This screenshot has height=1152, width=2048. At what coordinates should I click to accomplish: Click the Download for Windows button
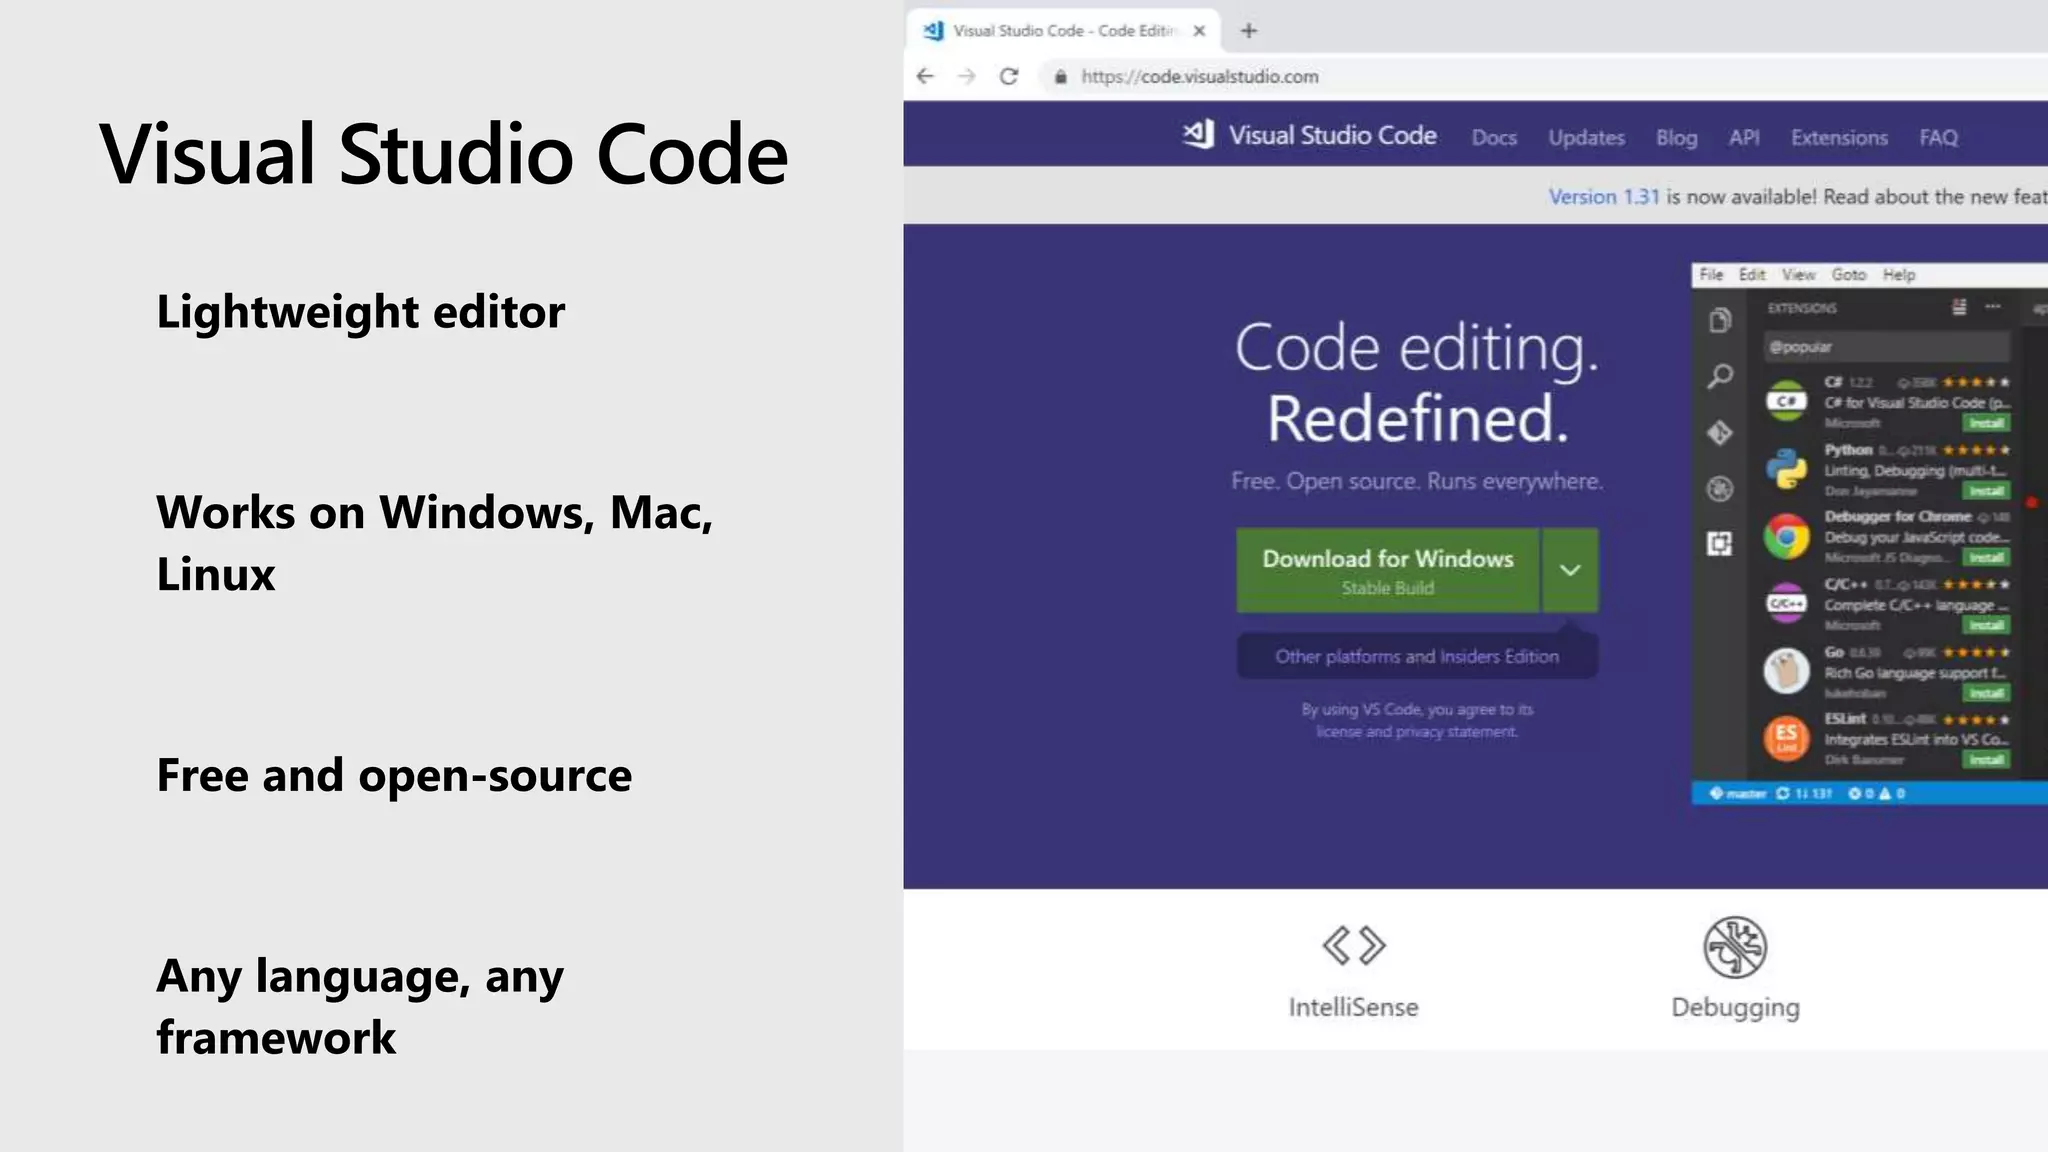coord(1387,570)
